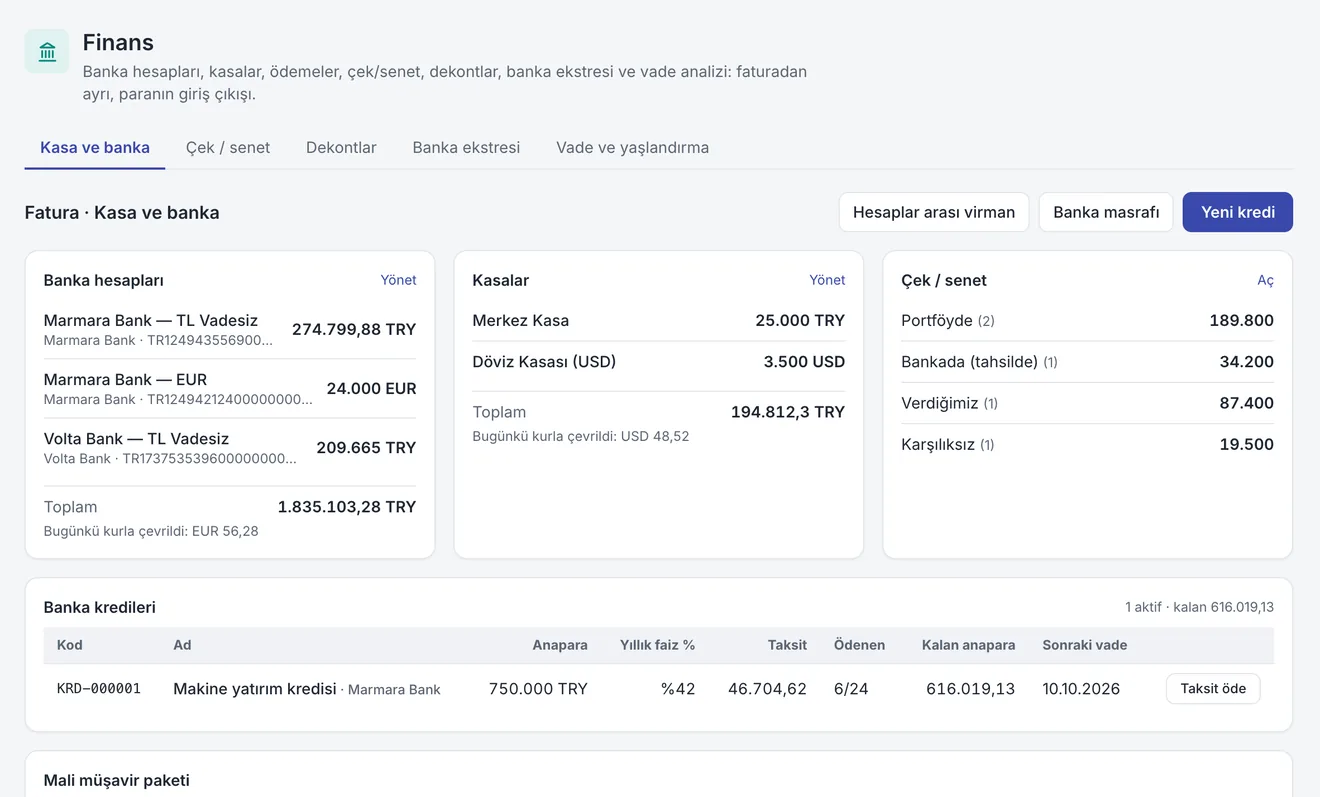Click the 10.10.2026 next due date
The height and width of the screenshot is (797, 1320).
[1081, 688]
